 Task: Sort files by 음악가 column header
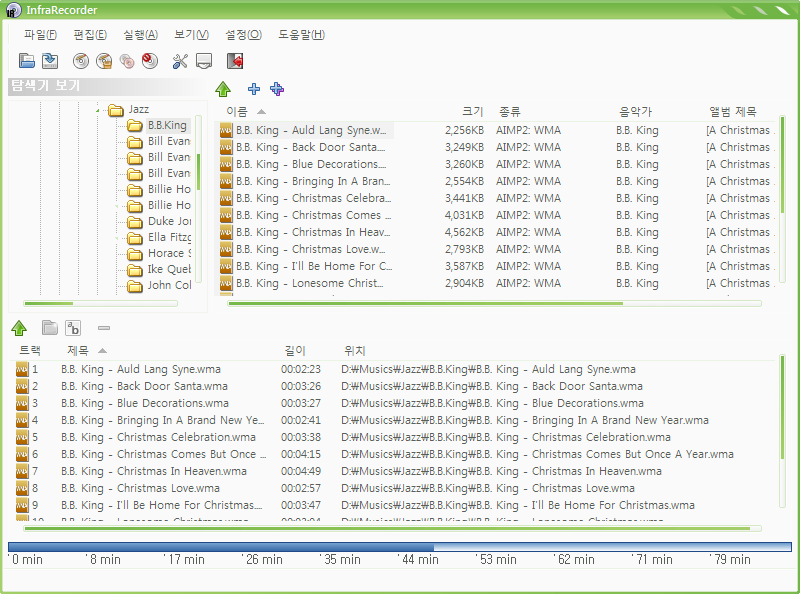point(635,112)
